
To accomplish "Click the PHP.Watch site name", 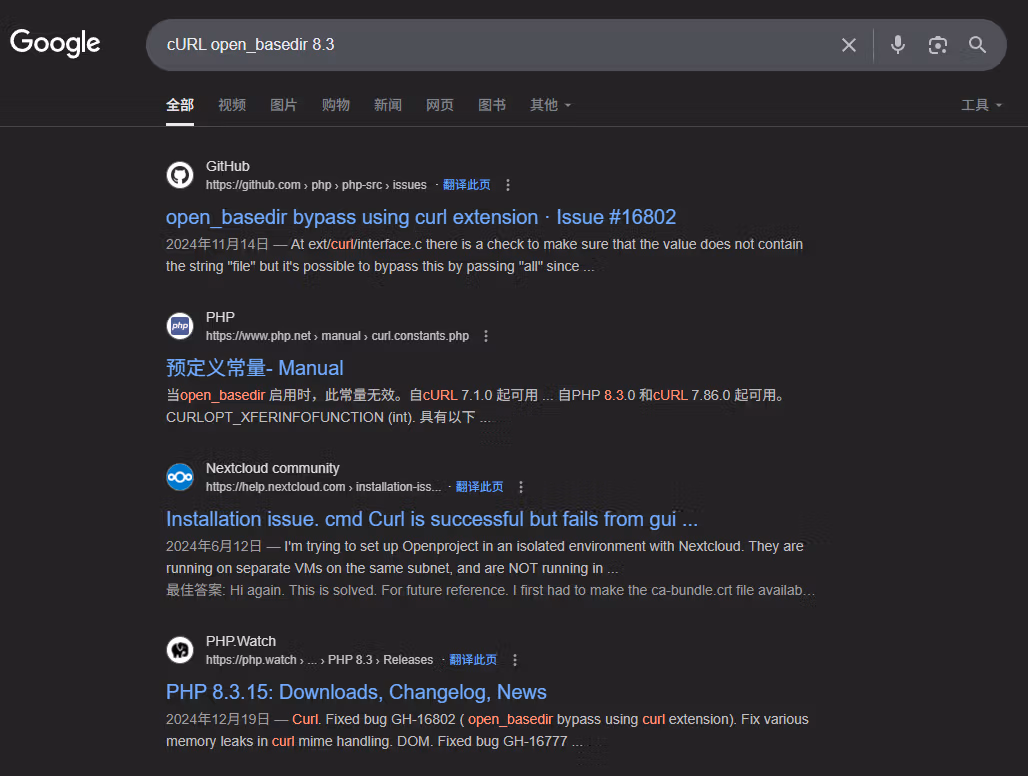I will [x=241, y=642].
